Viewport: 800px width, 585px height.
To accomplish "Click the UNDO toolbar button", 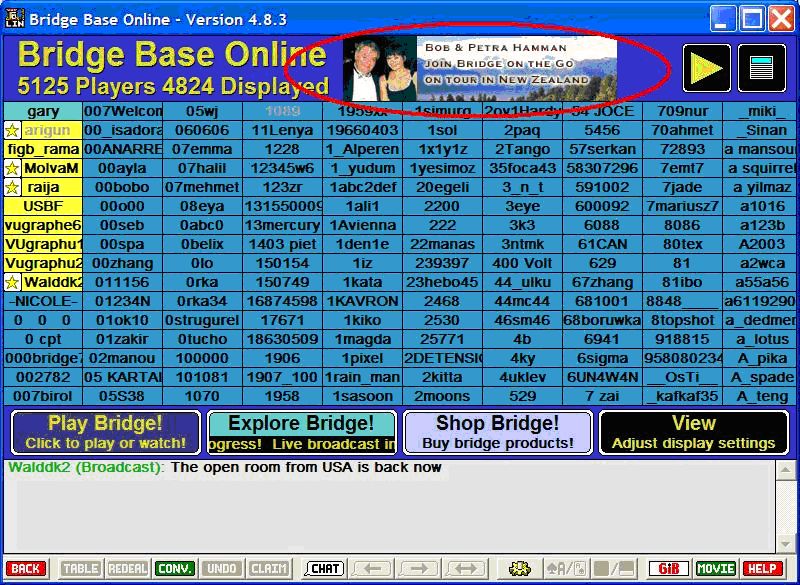I will pyautogui.click(x=221, y=568).
